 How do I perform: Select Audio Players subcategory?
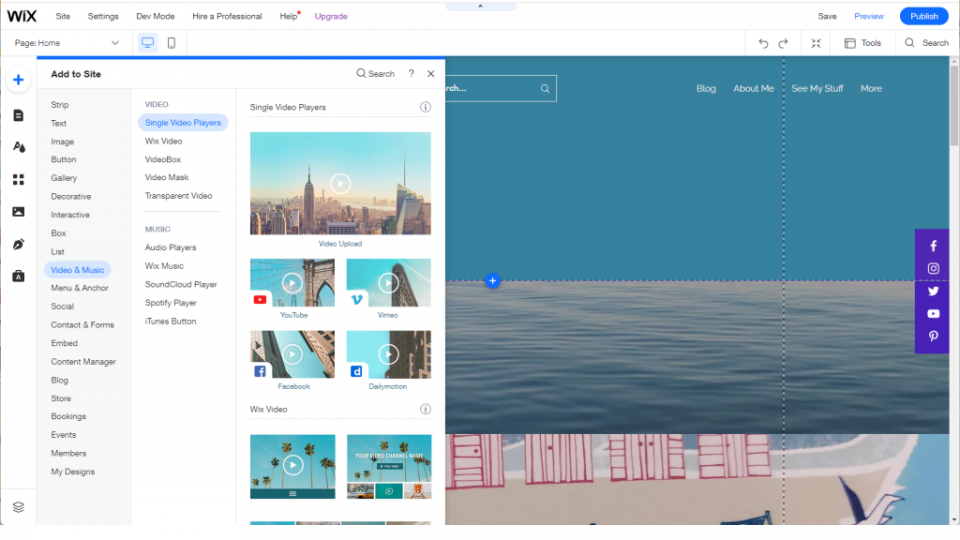[171, 247]
